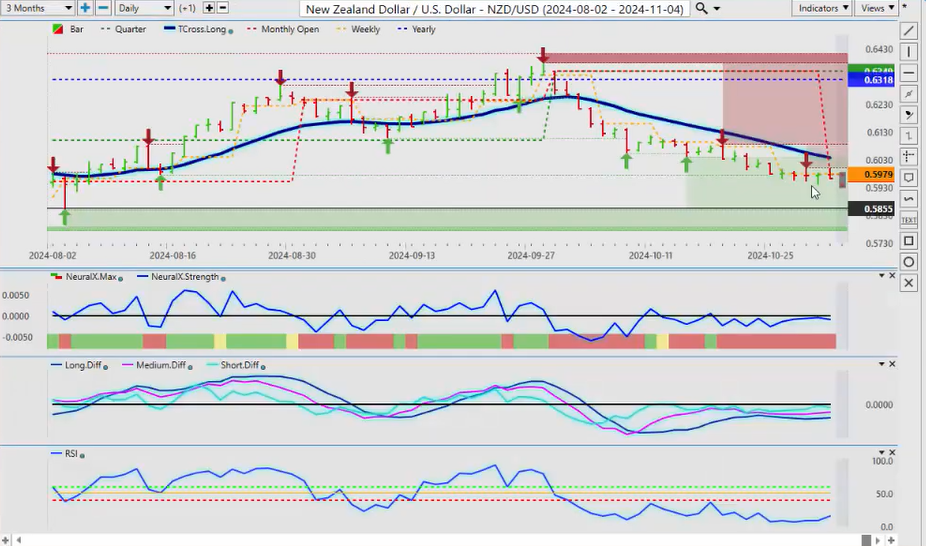This screenshot has height=546, width=926.
Task: Select the rectangle drawing tool
Action: pos(908,241)
